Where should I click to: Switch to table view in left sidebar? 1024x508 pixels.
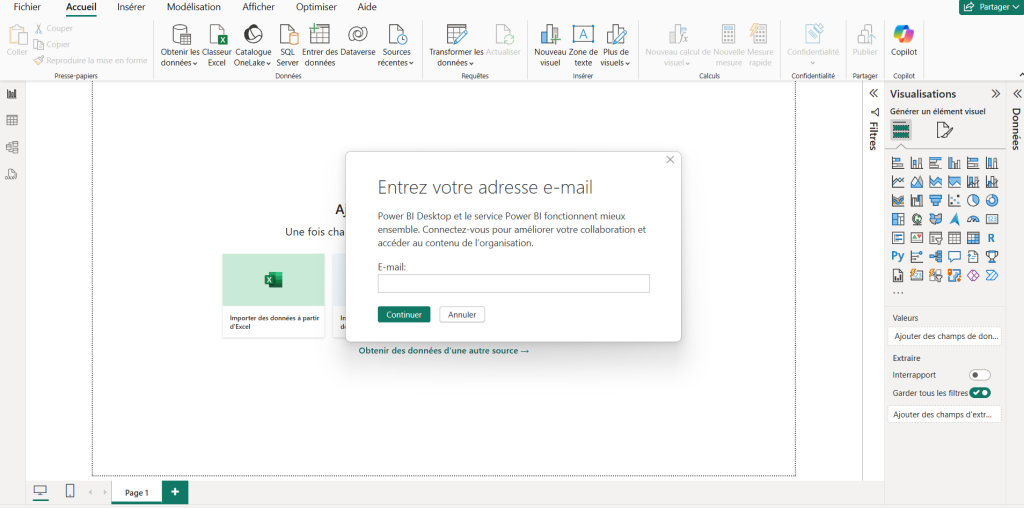point(12,120)
